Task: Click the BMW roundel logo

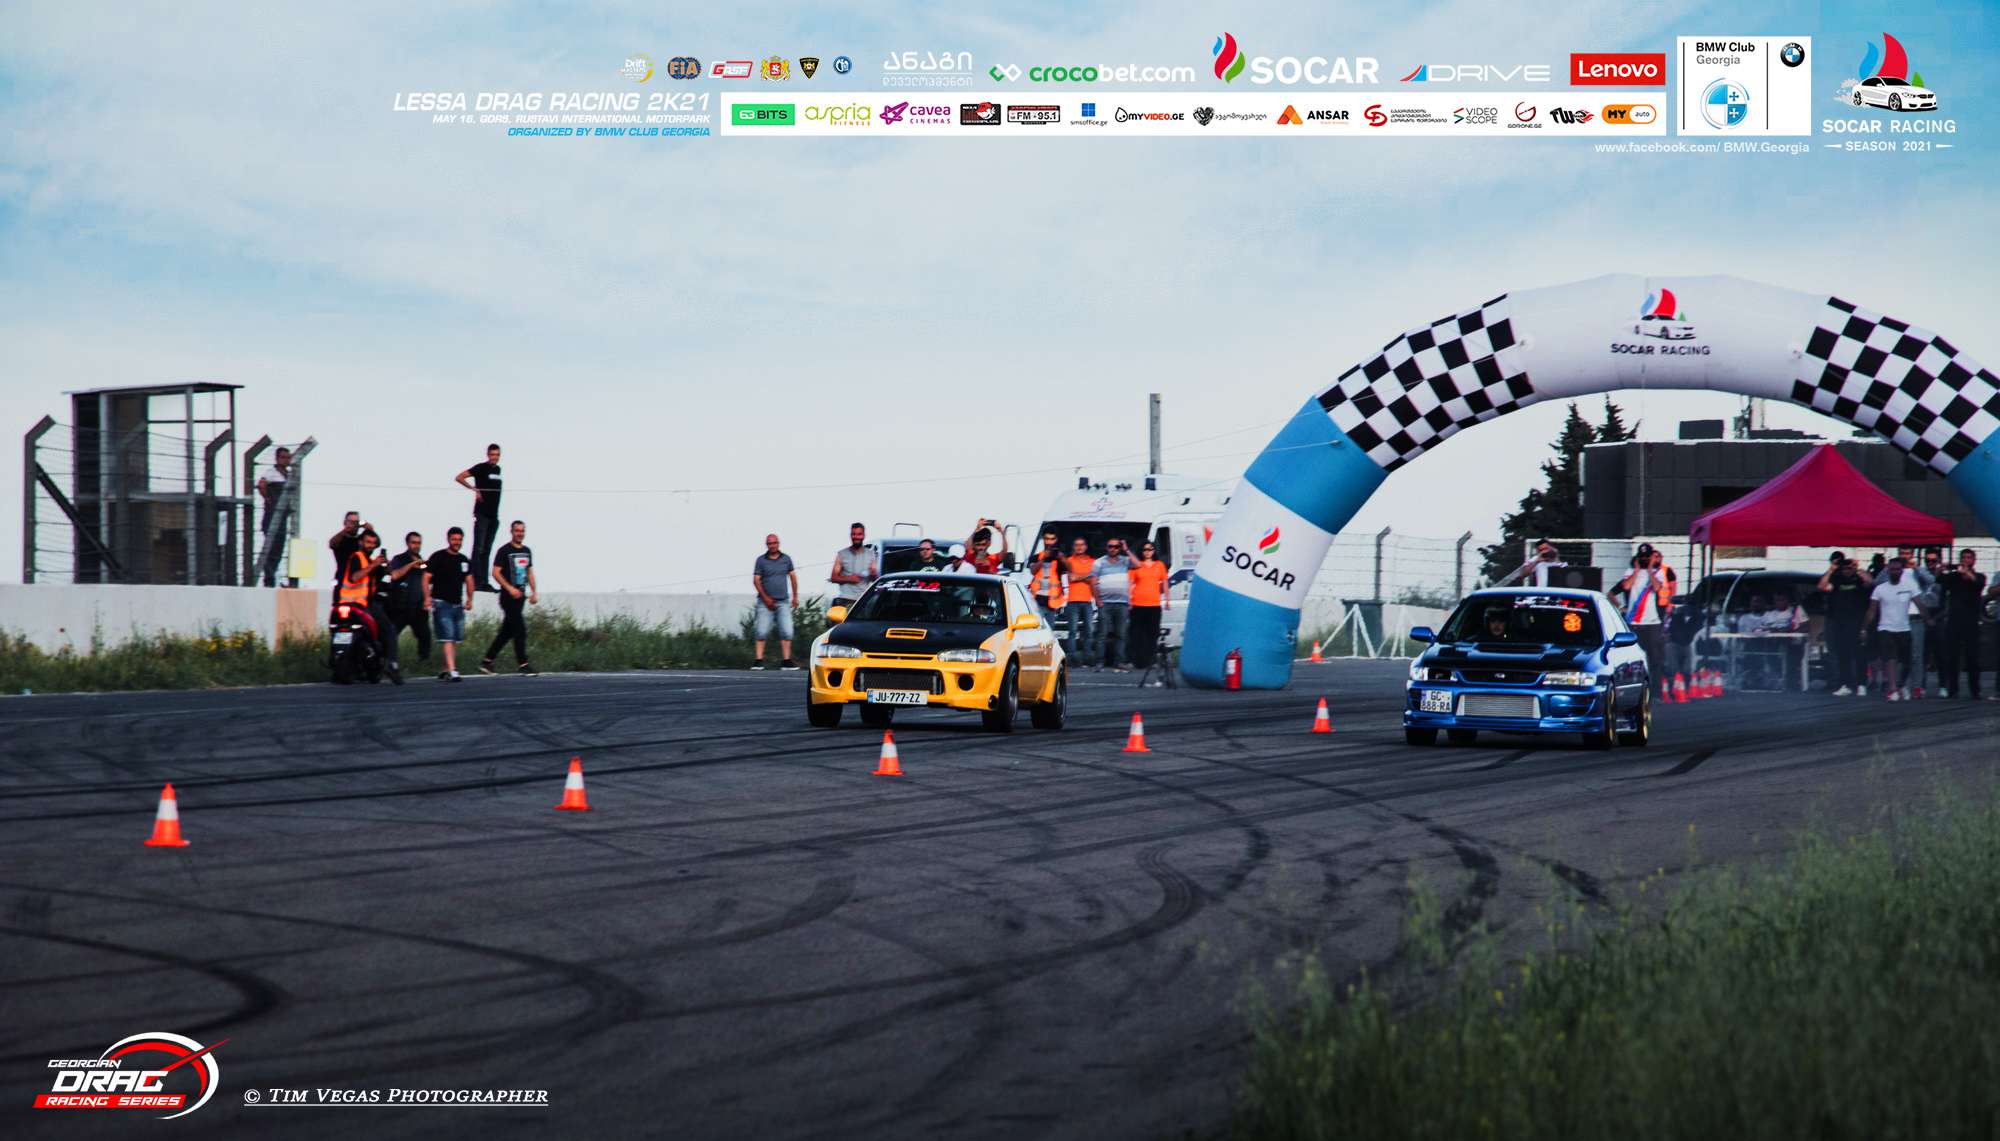Action: (1792, 55)
